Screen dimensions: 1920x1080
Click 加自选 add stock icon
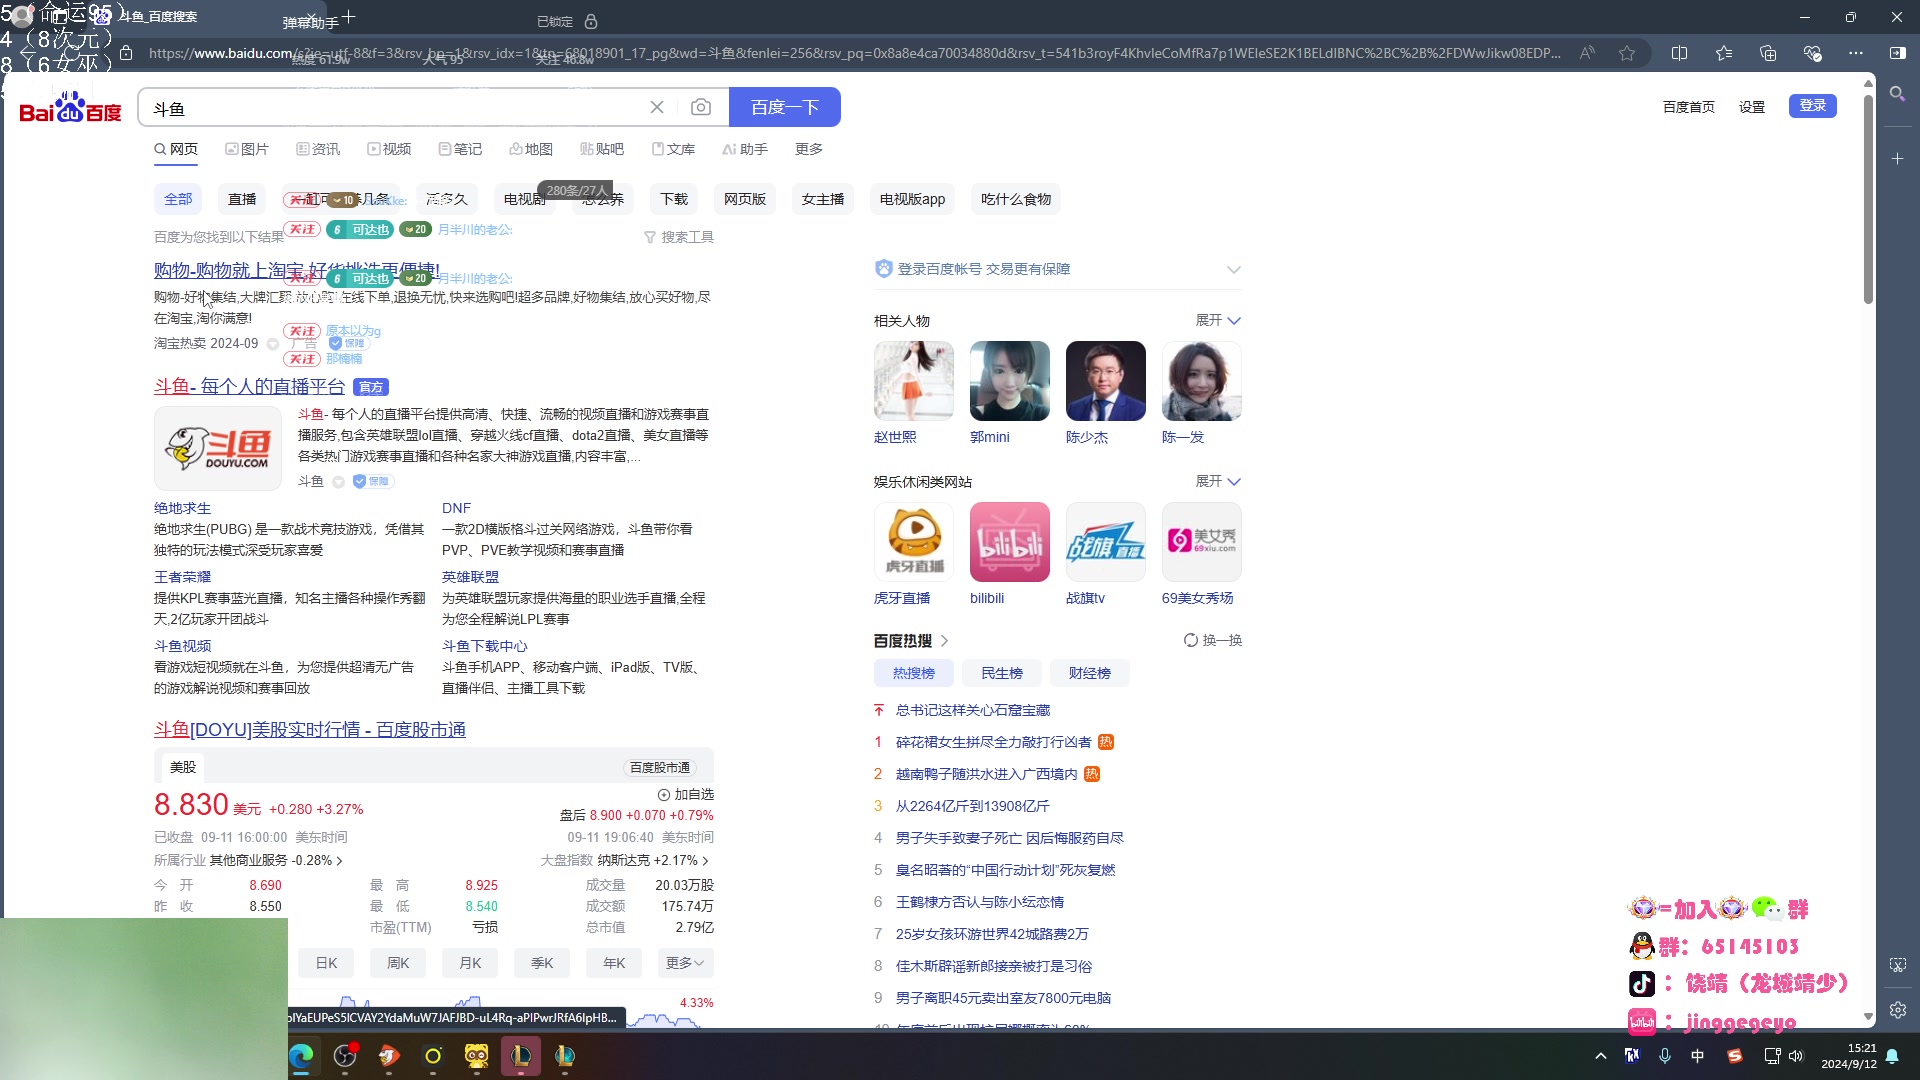click(685, 794)
